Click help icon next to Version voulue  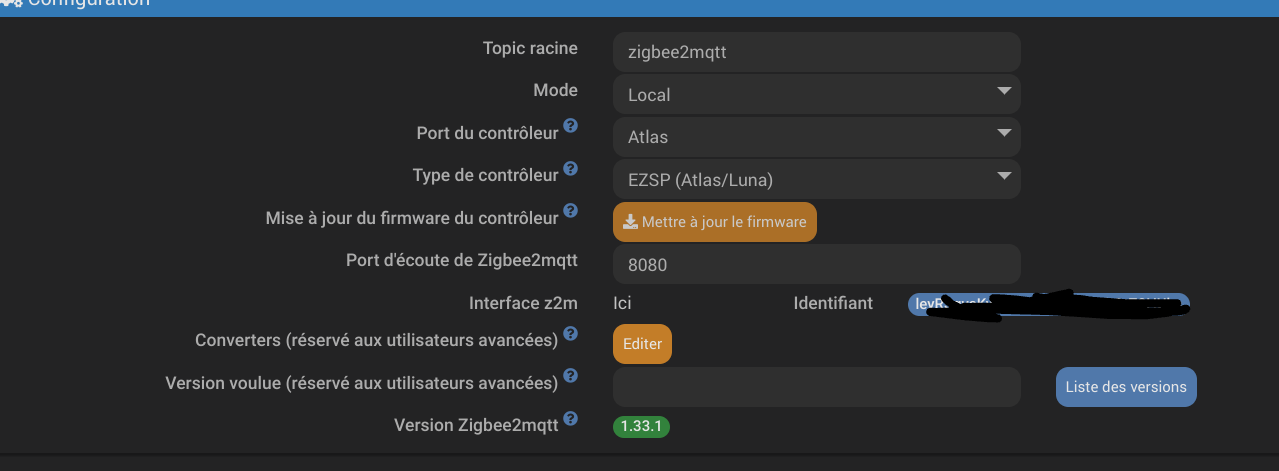click(570, 376)
